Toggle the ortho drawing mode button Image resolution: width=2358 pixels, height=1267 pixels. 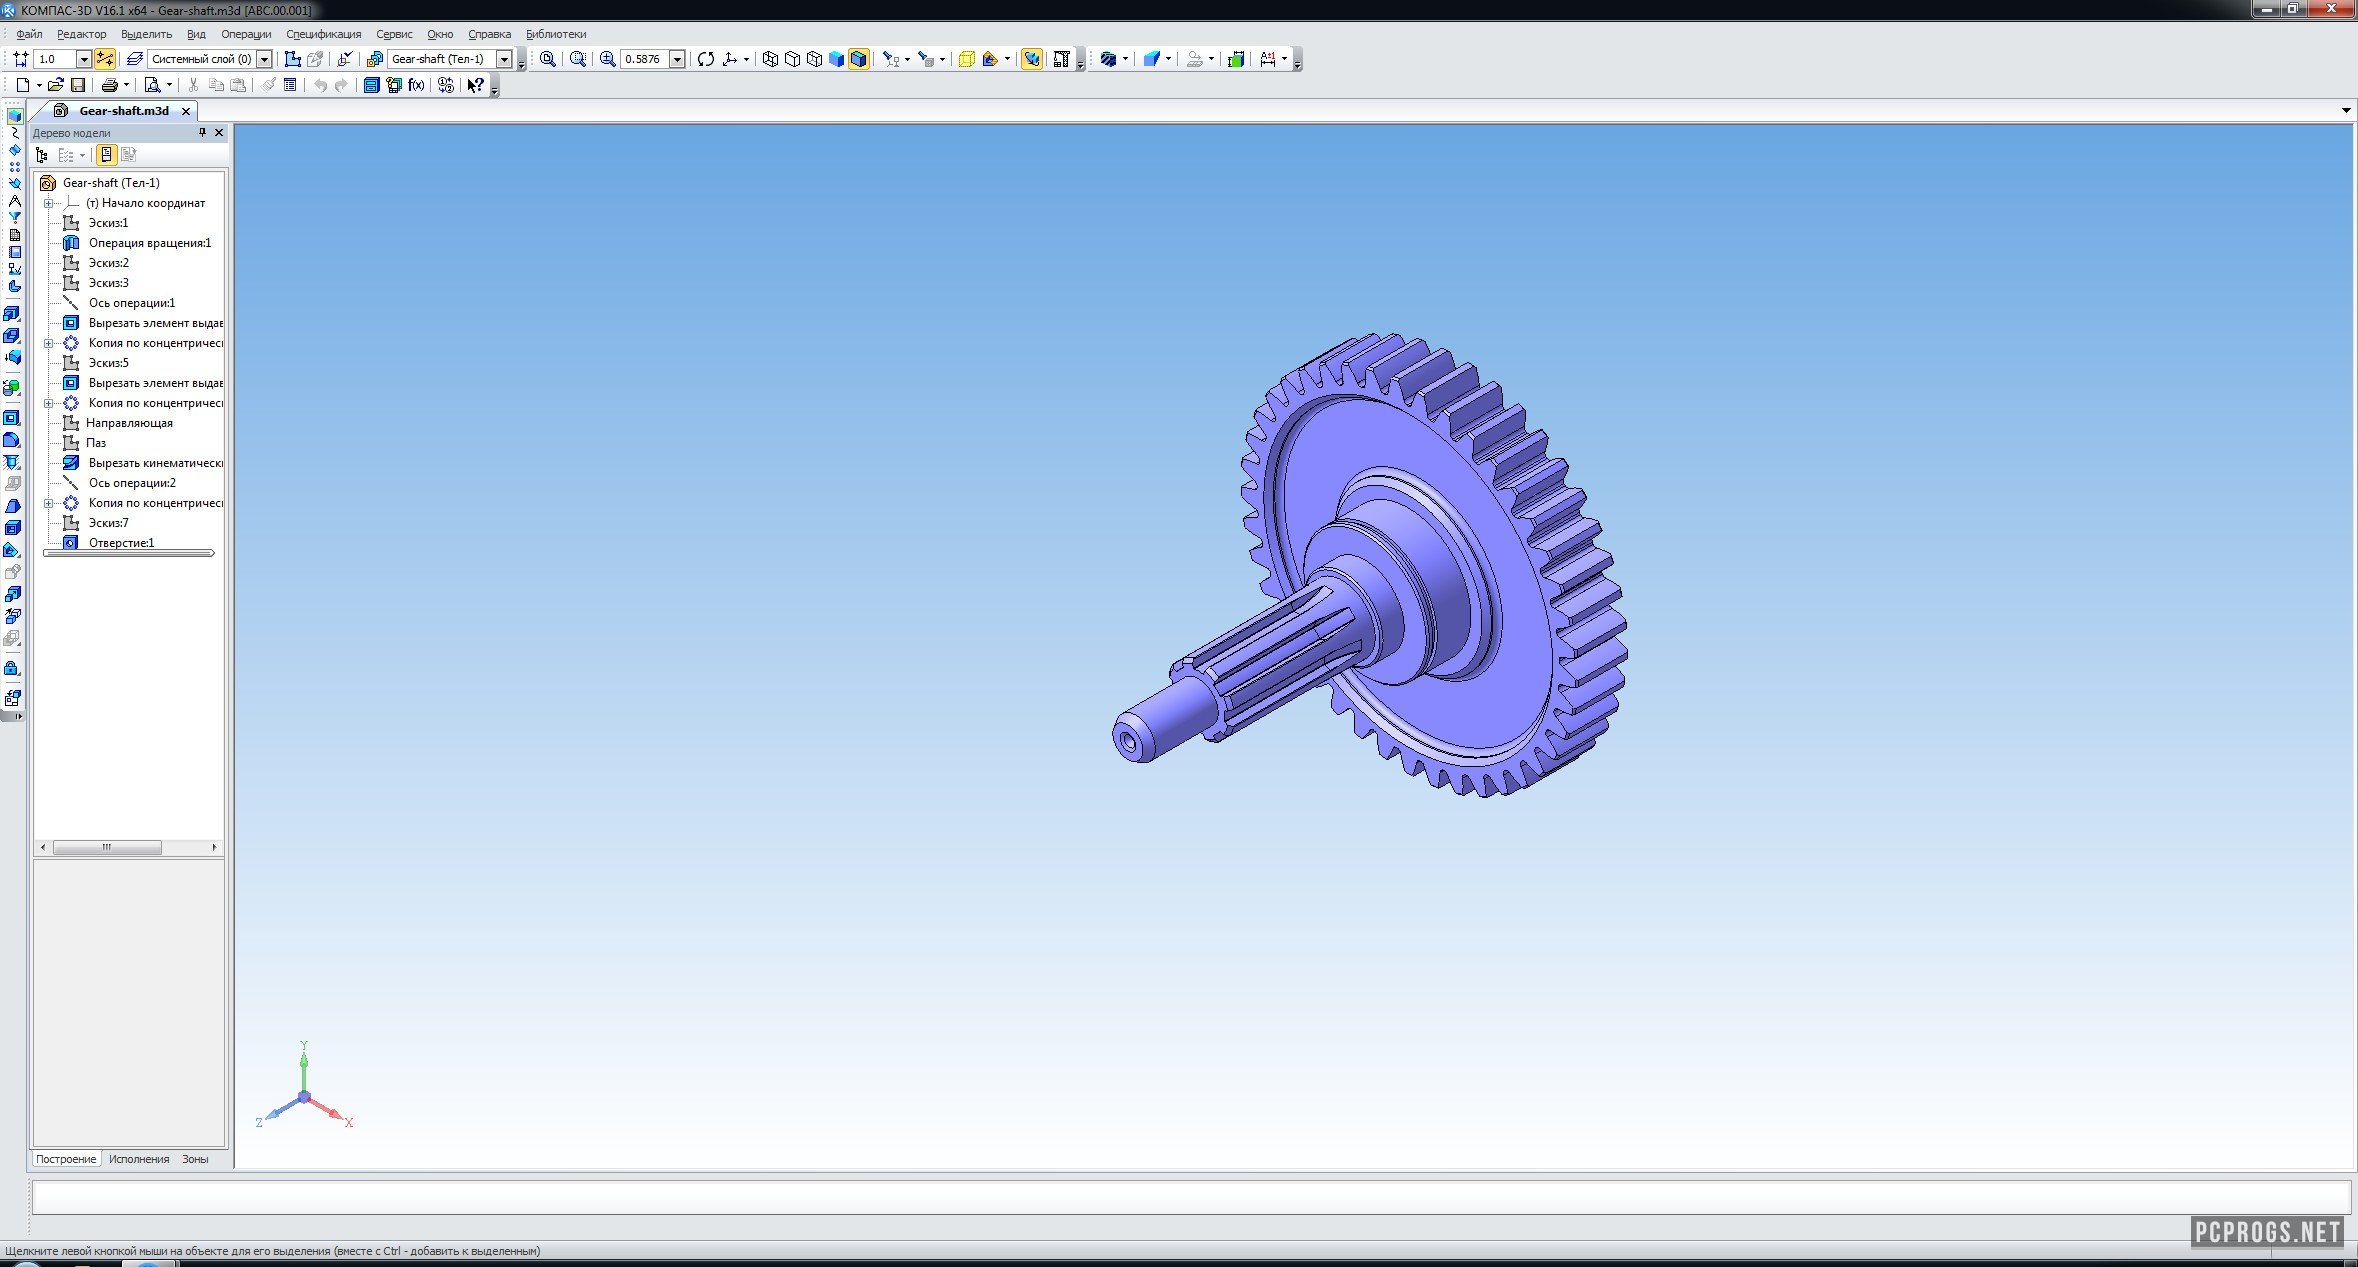coord(104,59)
